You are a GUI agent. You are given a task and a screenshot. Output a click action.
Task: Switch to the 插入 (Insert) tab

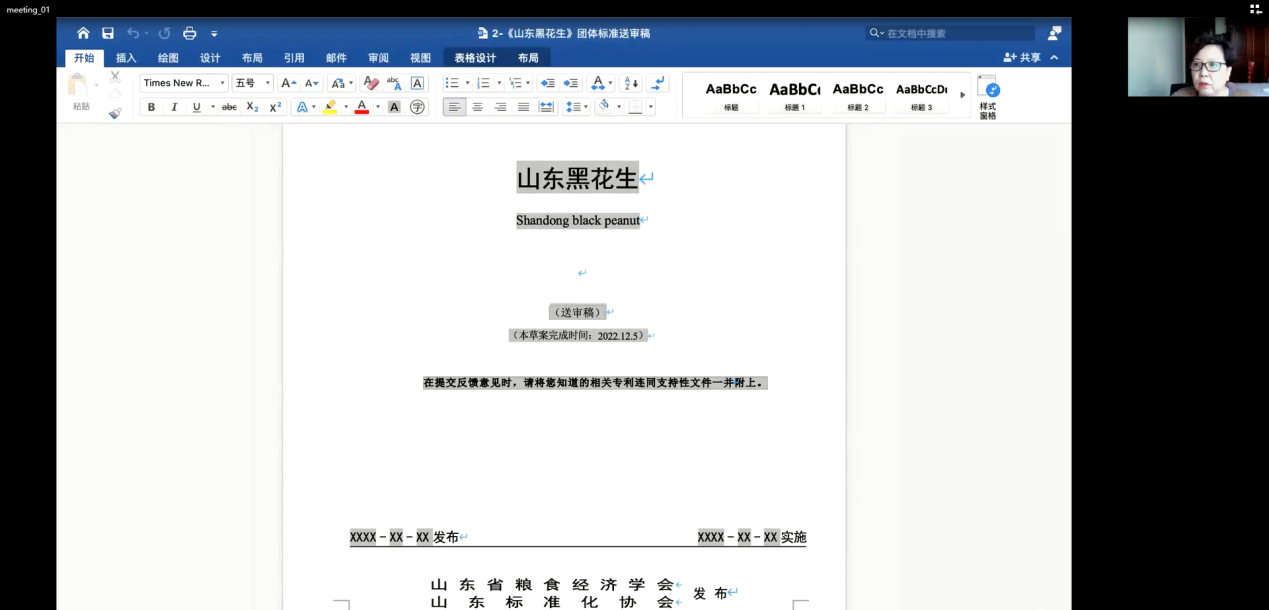[126, 58]
